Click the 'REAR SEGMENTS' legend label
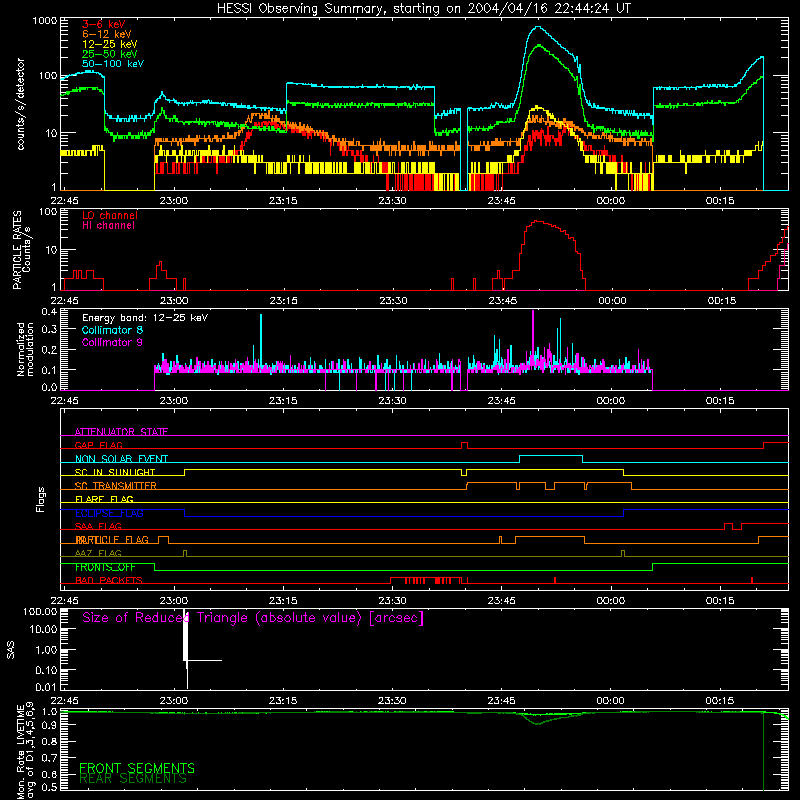 tap(133, 779)
